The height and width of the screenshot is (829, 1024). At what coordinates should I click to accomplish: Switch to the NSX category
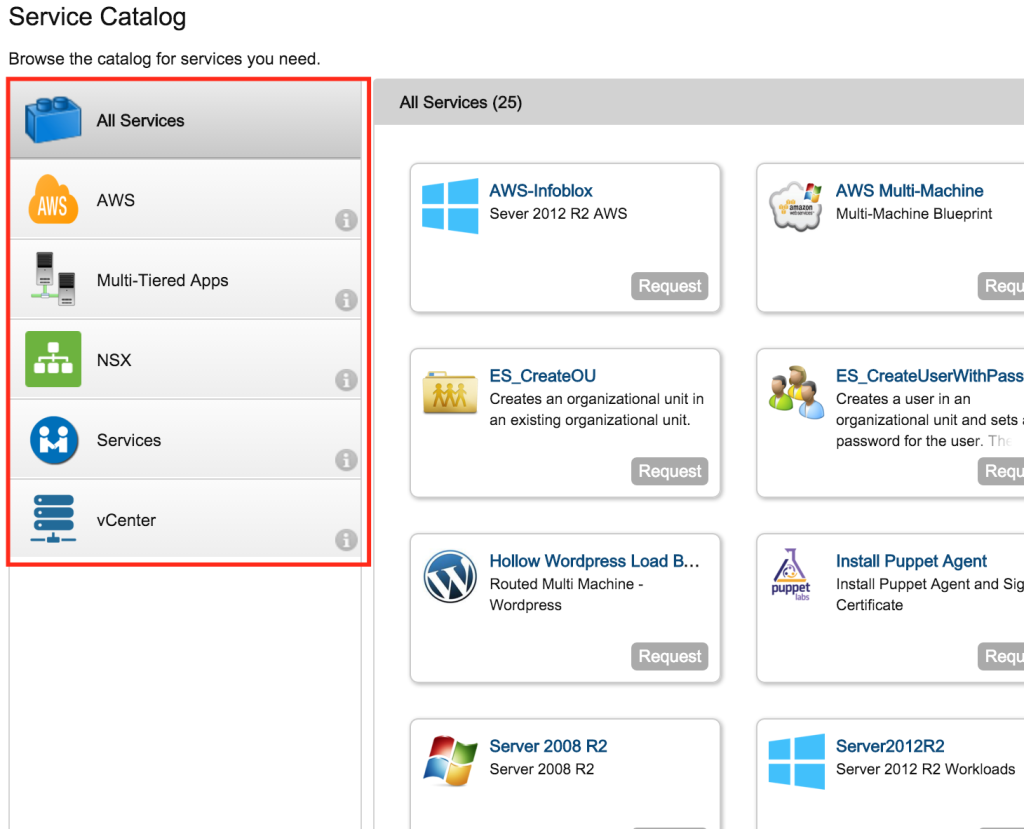114,360
